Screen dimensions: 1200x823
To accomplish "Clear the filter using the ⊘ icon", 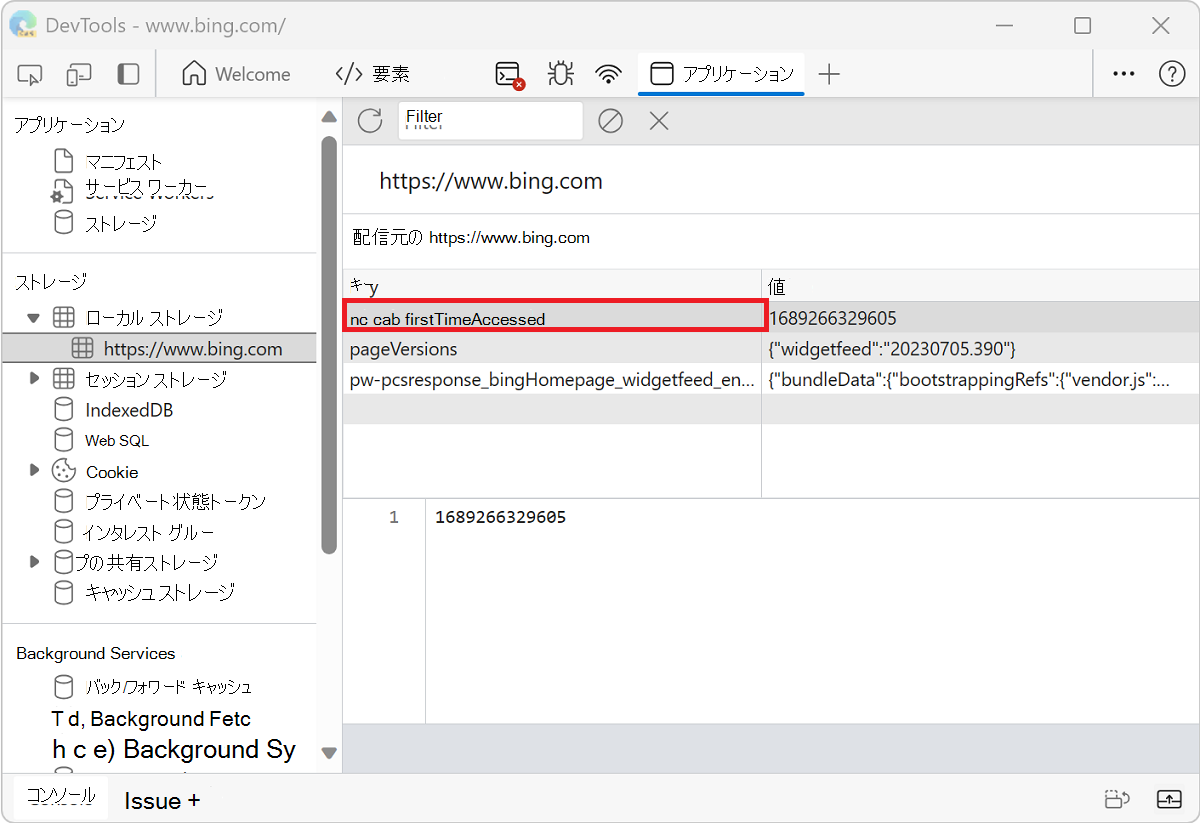I will [611, 120].
